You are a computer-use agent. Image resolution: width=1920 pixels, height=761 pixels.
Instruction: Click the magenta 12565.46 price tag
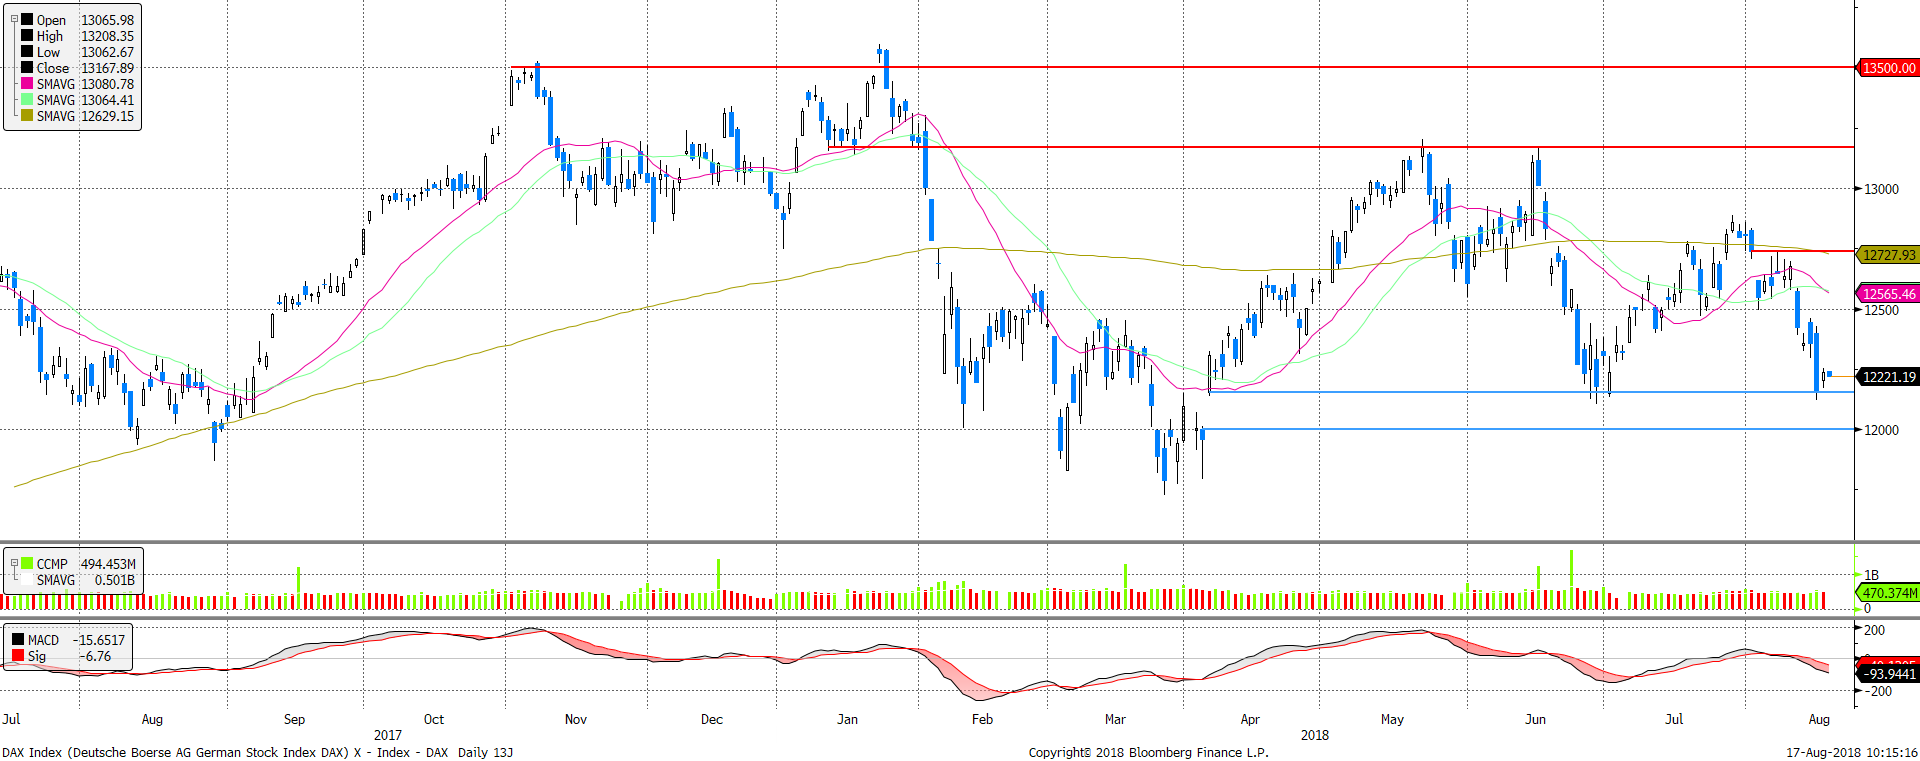click(1888, 294)
